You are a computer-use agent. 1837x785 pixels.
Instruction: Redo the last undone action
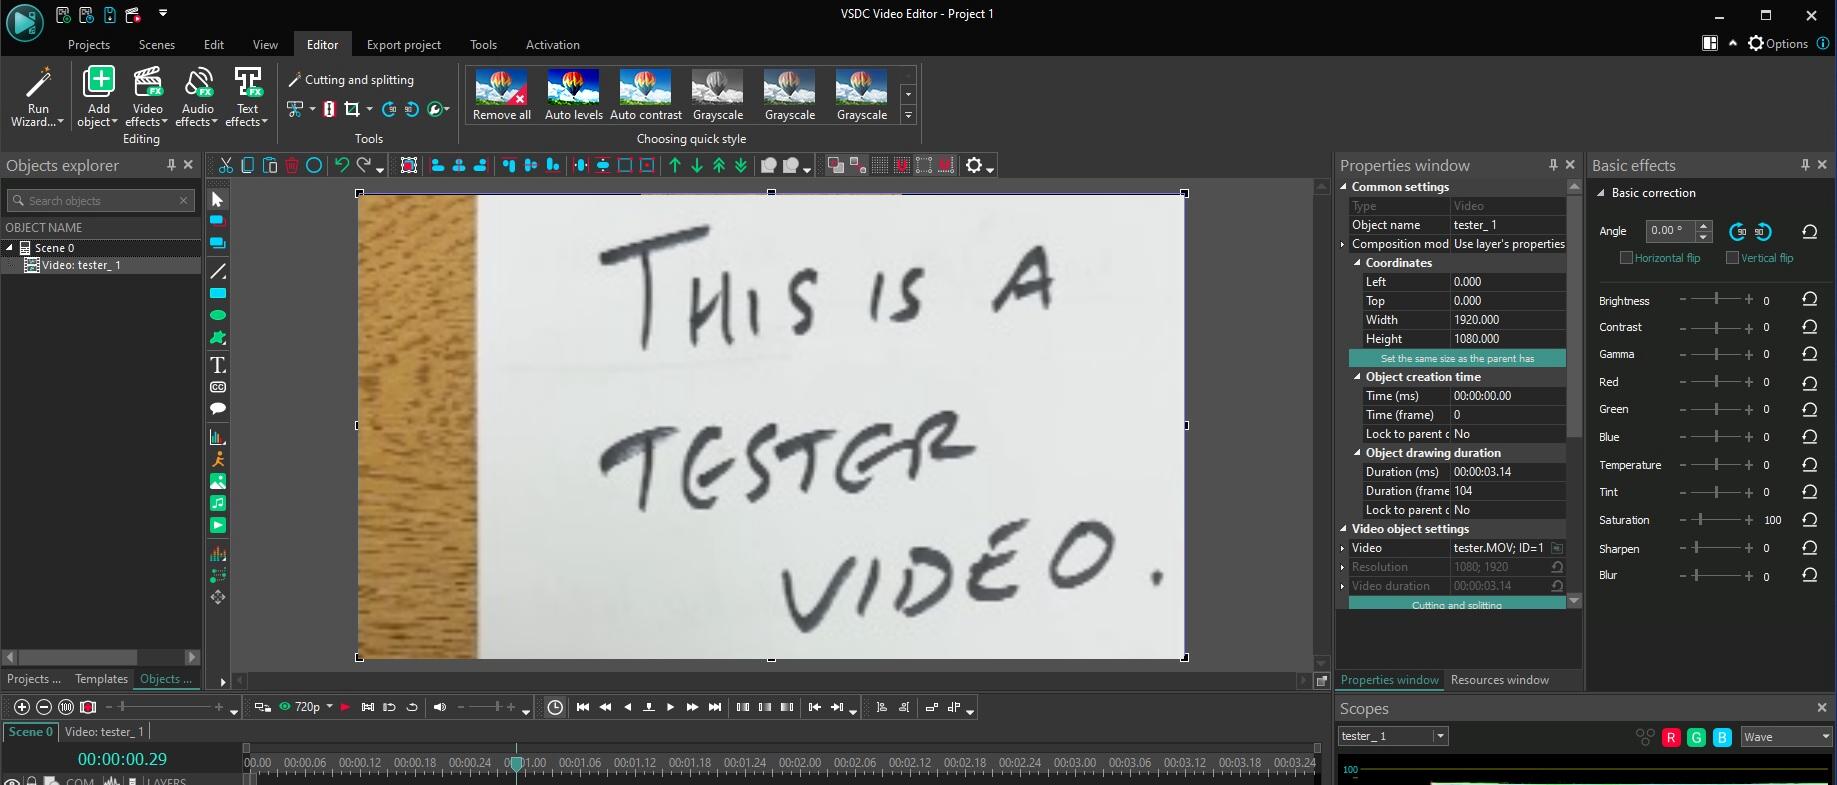(x=364, y=165)
